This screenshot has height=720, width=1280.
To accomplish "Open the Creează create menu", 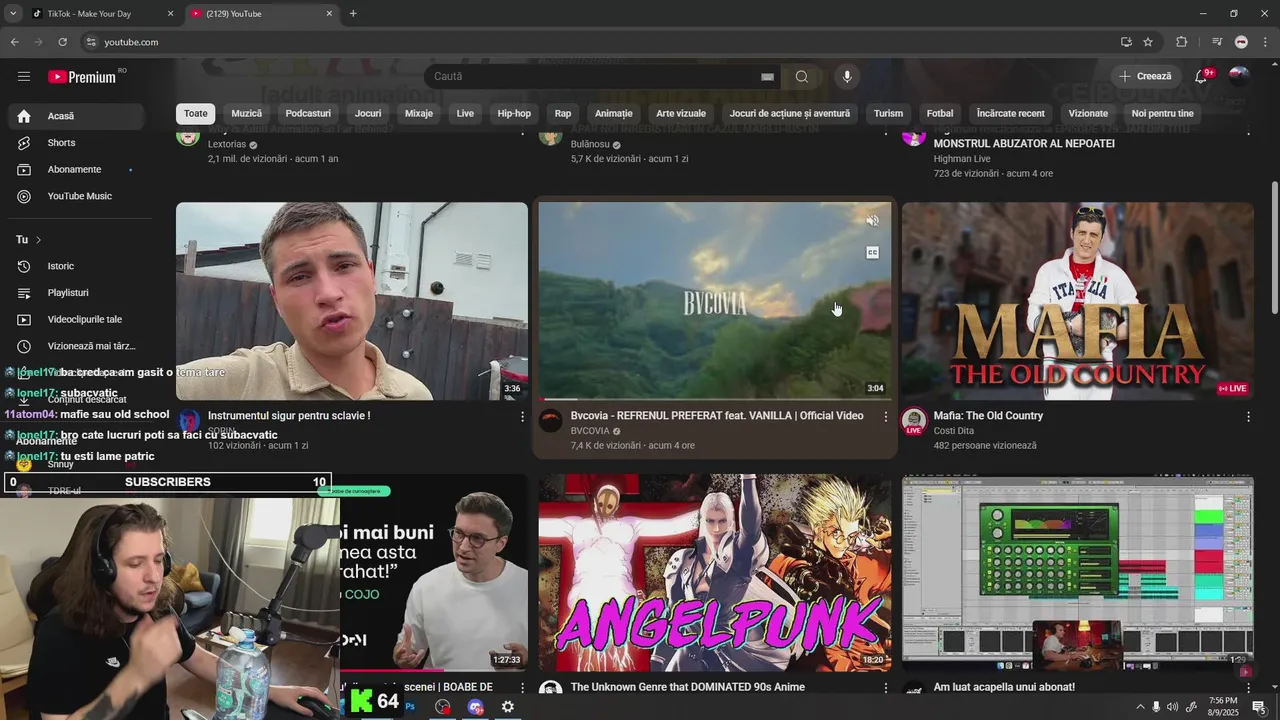I will [1145, 77].
